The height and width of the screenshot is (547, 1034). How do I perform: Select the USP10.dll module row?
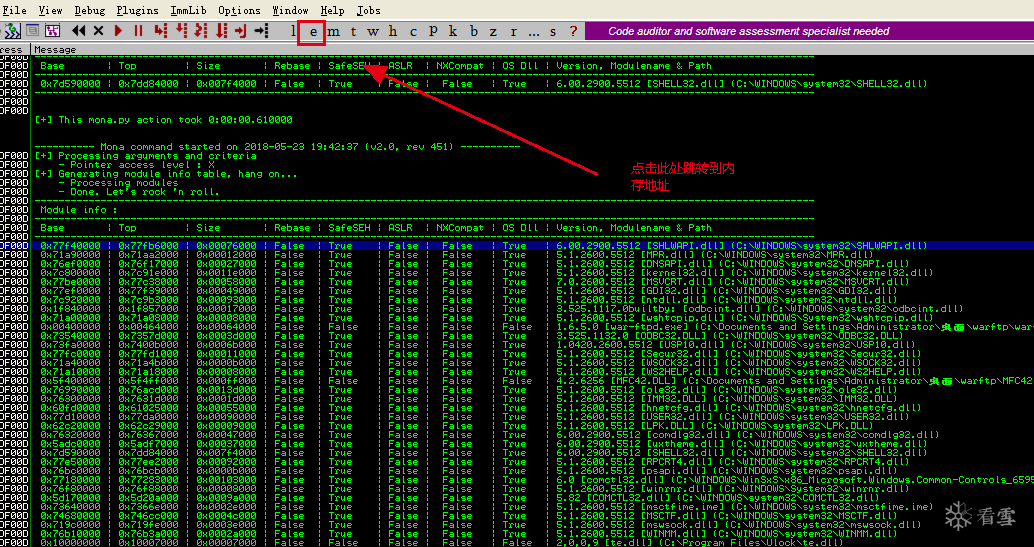pyautogui.click(x=533, y=345)
